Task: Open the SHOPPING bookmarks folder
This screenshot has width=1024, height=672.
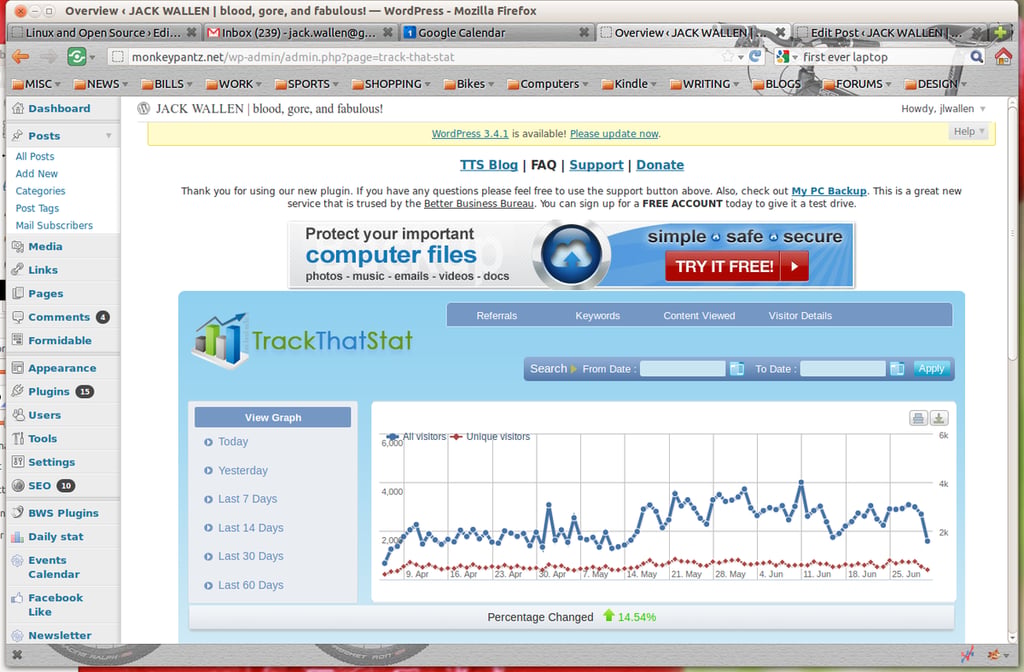Action: pyautogui.click(x=391, y=84)
